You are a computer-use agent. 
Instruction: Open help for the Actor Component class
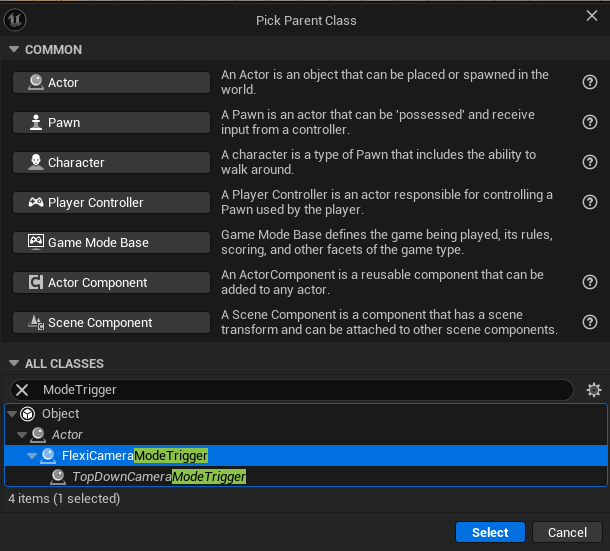click(590, 282)
